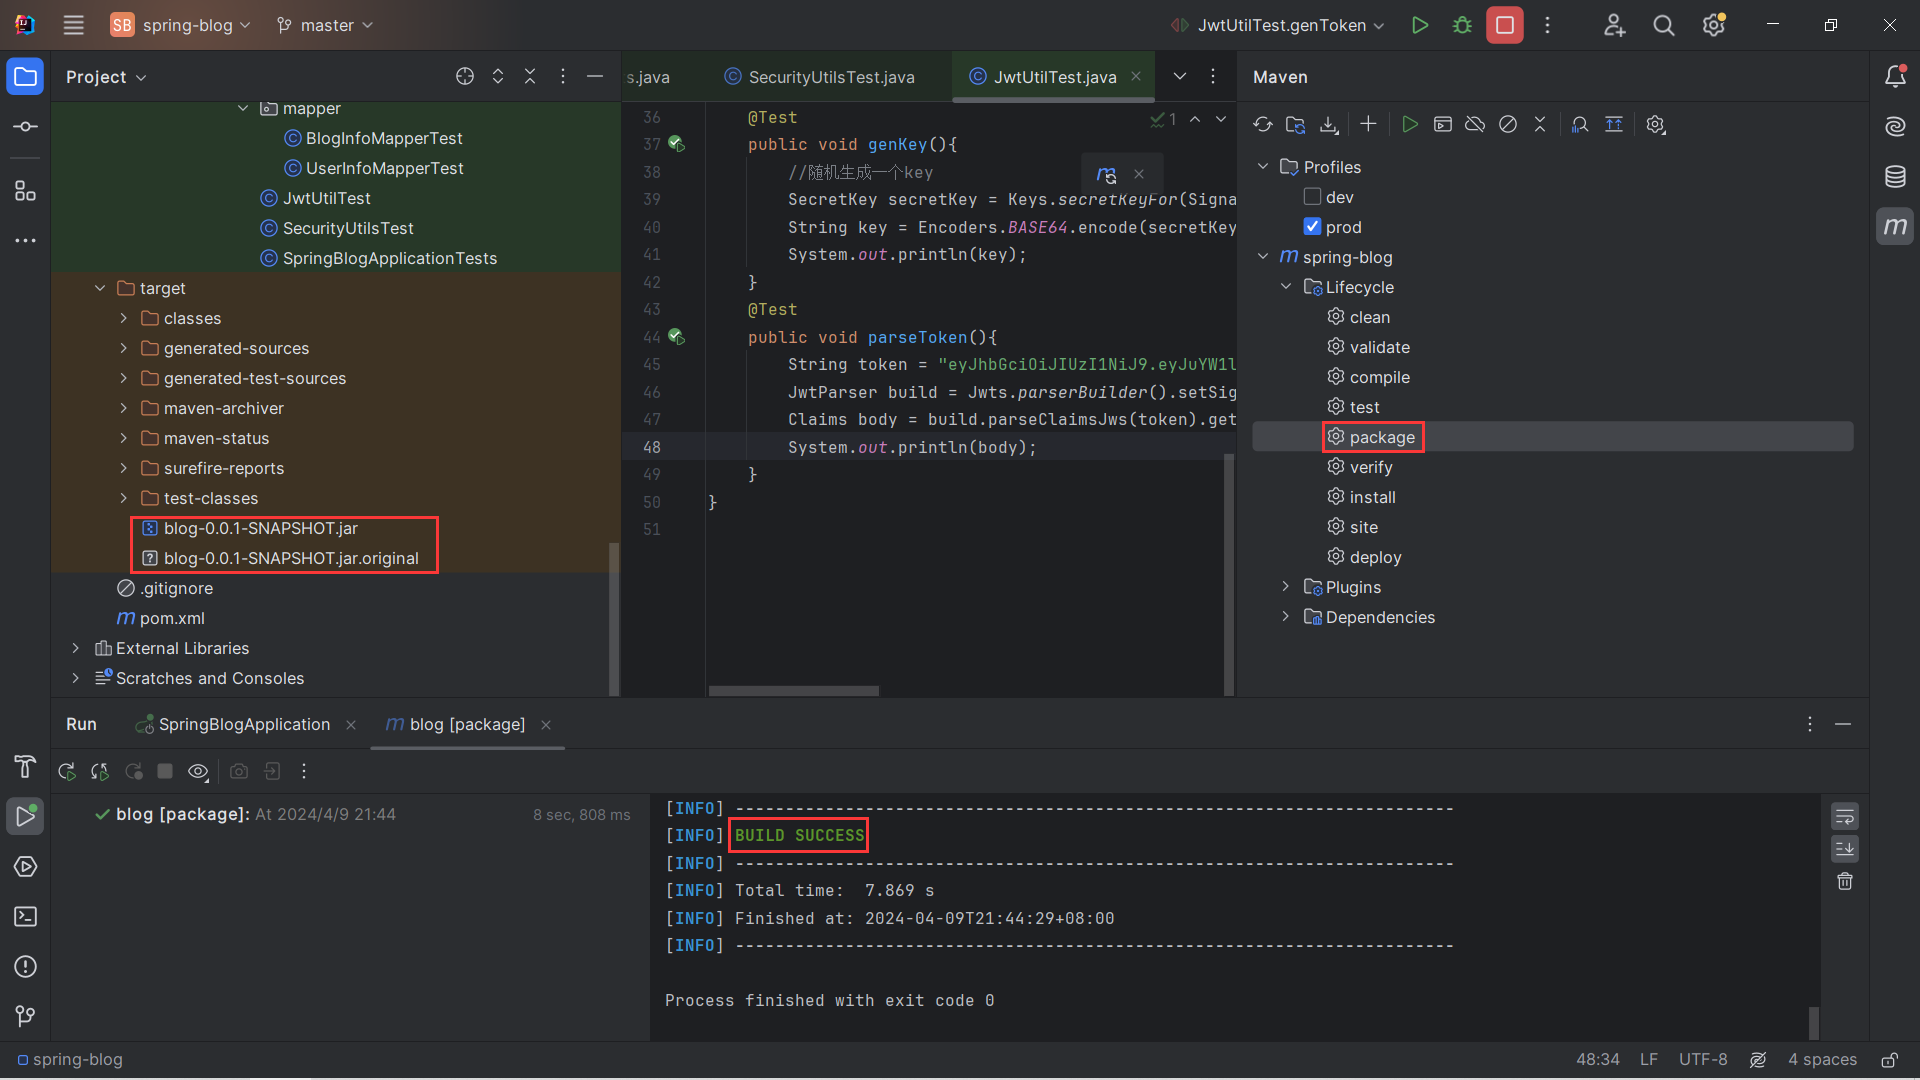
Task: Open the Code With Me user icon
Action: click(x=1614, y=25)
